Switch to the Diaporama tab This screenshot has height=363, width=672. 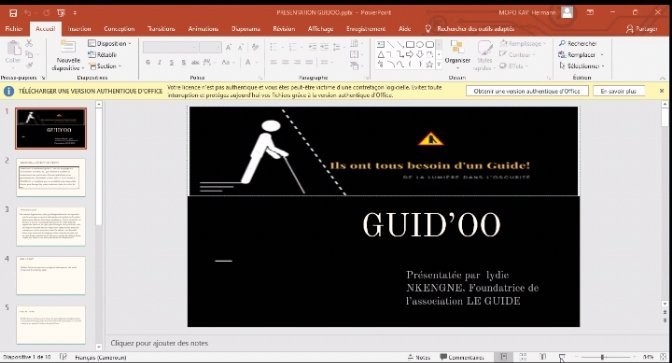click(x=246, y=29)
